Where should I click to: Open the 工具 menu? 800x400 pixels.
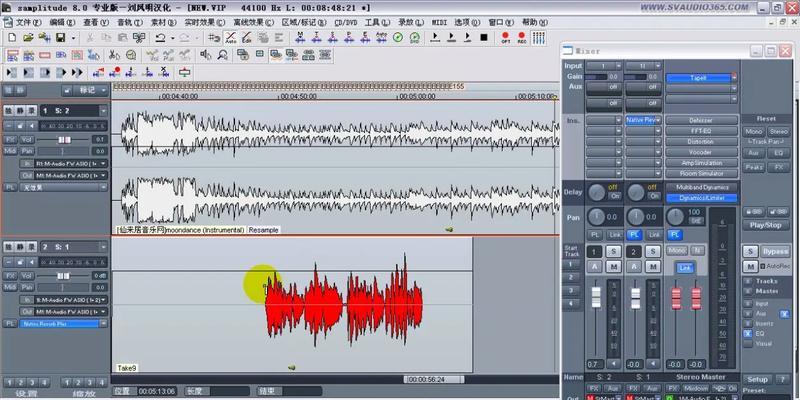(377, 23)
